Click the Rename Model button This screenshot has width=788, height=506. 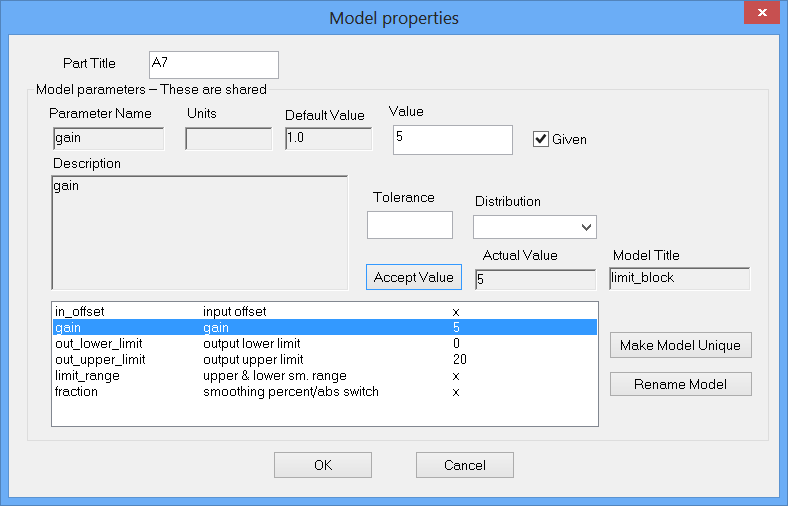680,384
